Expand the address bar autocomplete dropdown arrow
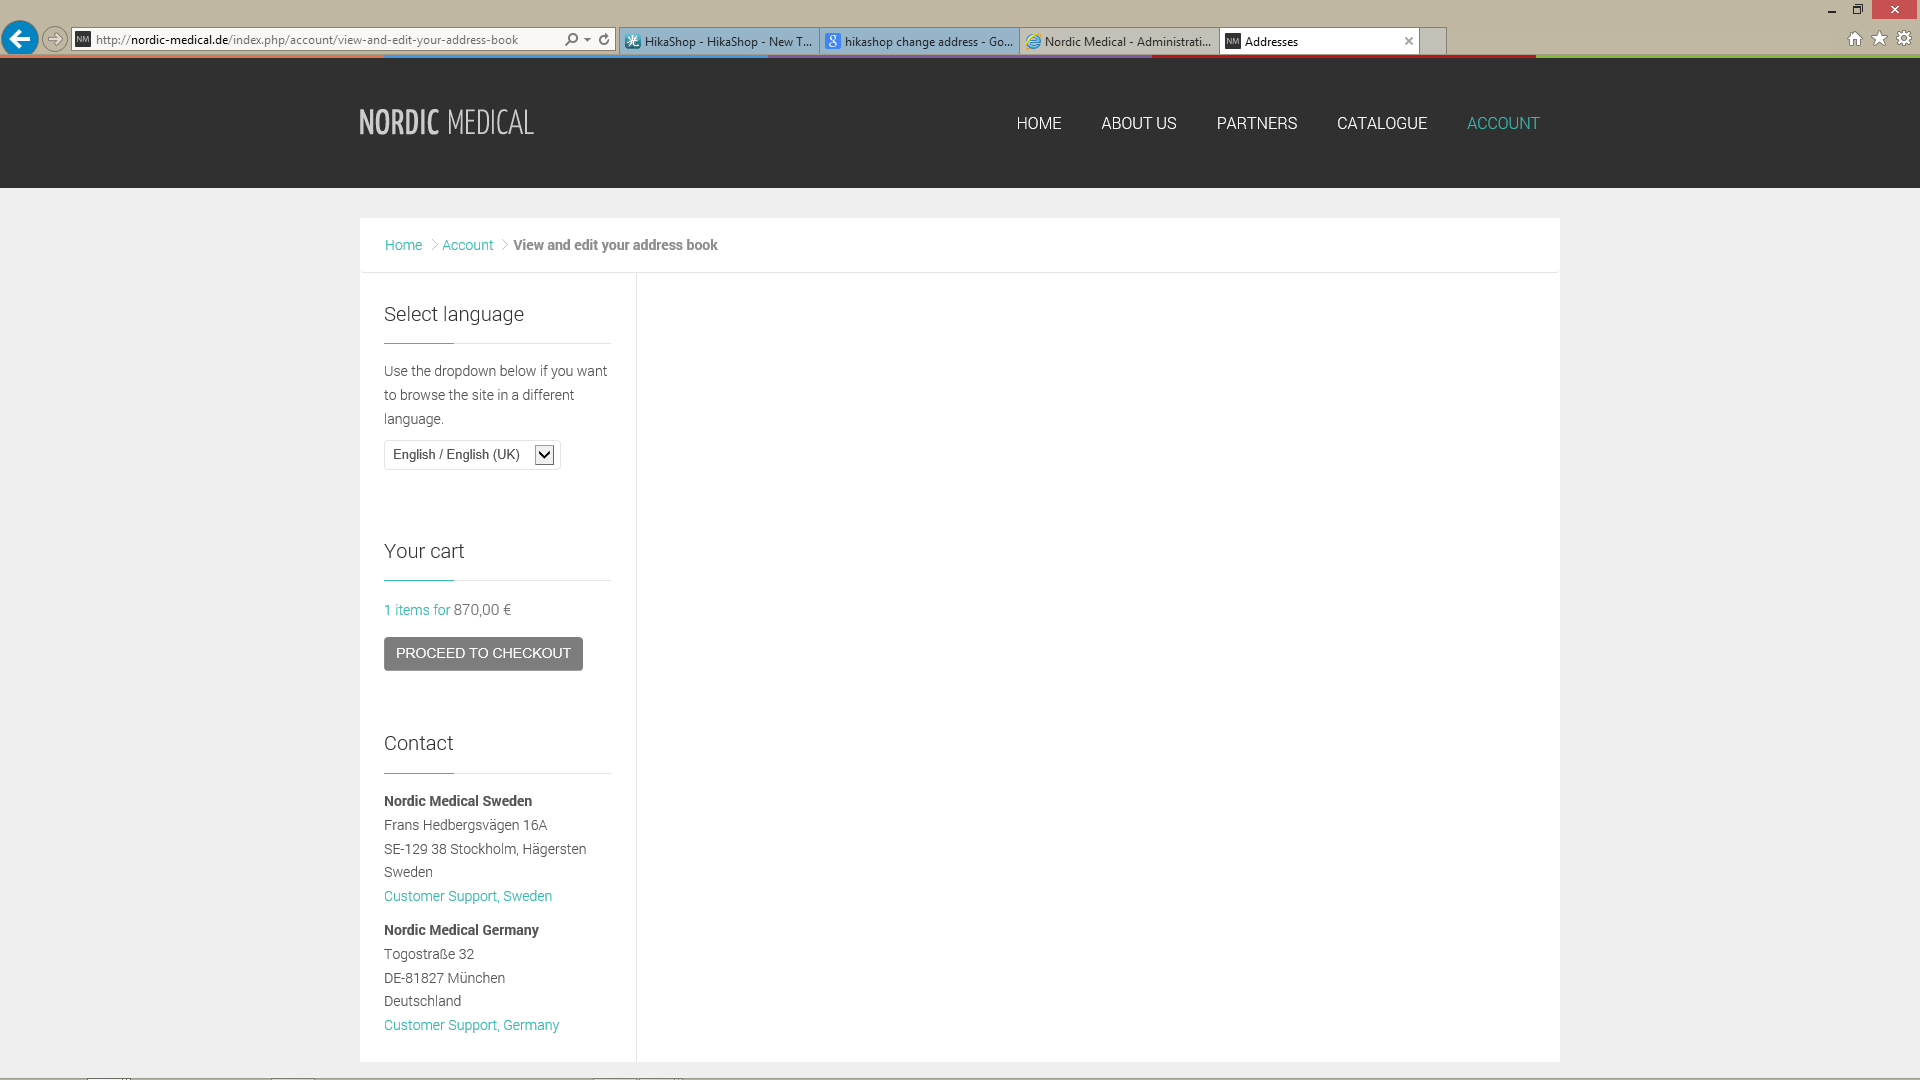The image size is (1920, 1080). point(587,40)
